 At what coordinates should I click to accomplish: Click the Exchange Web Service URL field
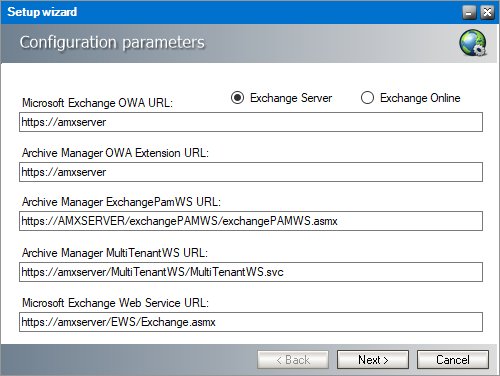(251, 322)
